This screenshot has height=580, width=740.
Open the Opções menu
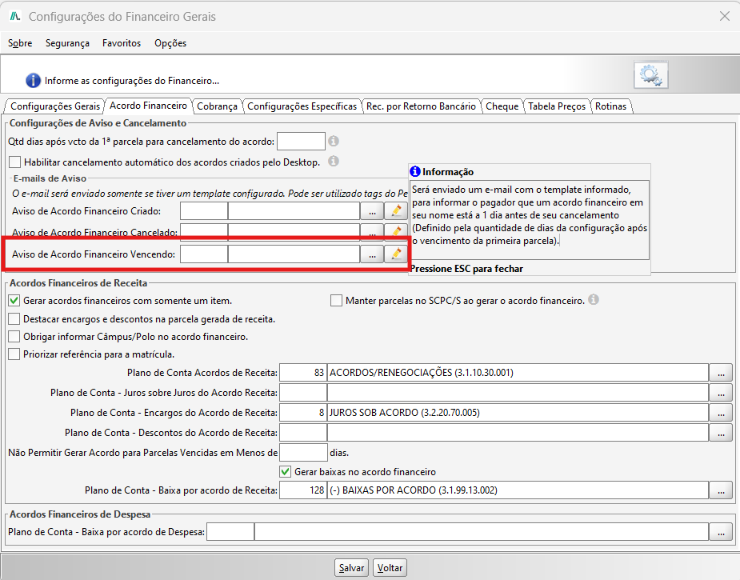click(170, 43)
